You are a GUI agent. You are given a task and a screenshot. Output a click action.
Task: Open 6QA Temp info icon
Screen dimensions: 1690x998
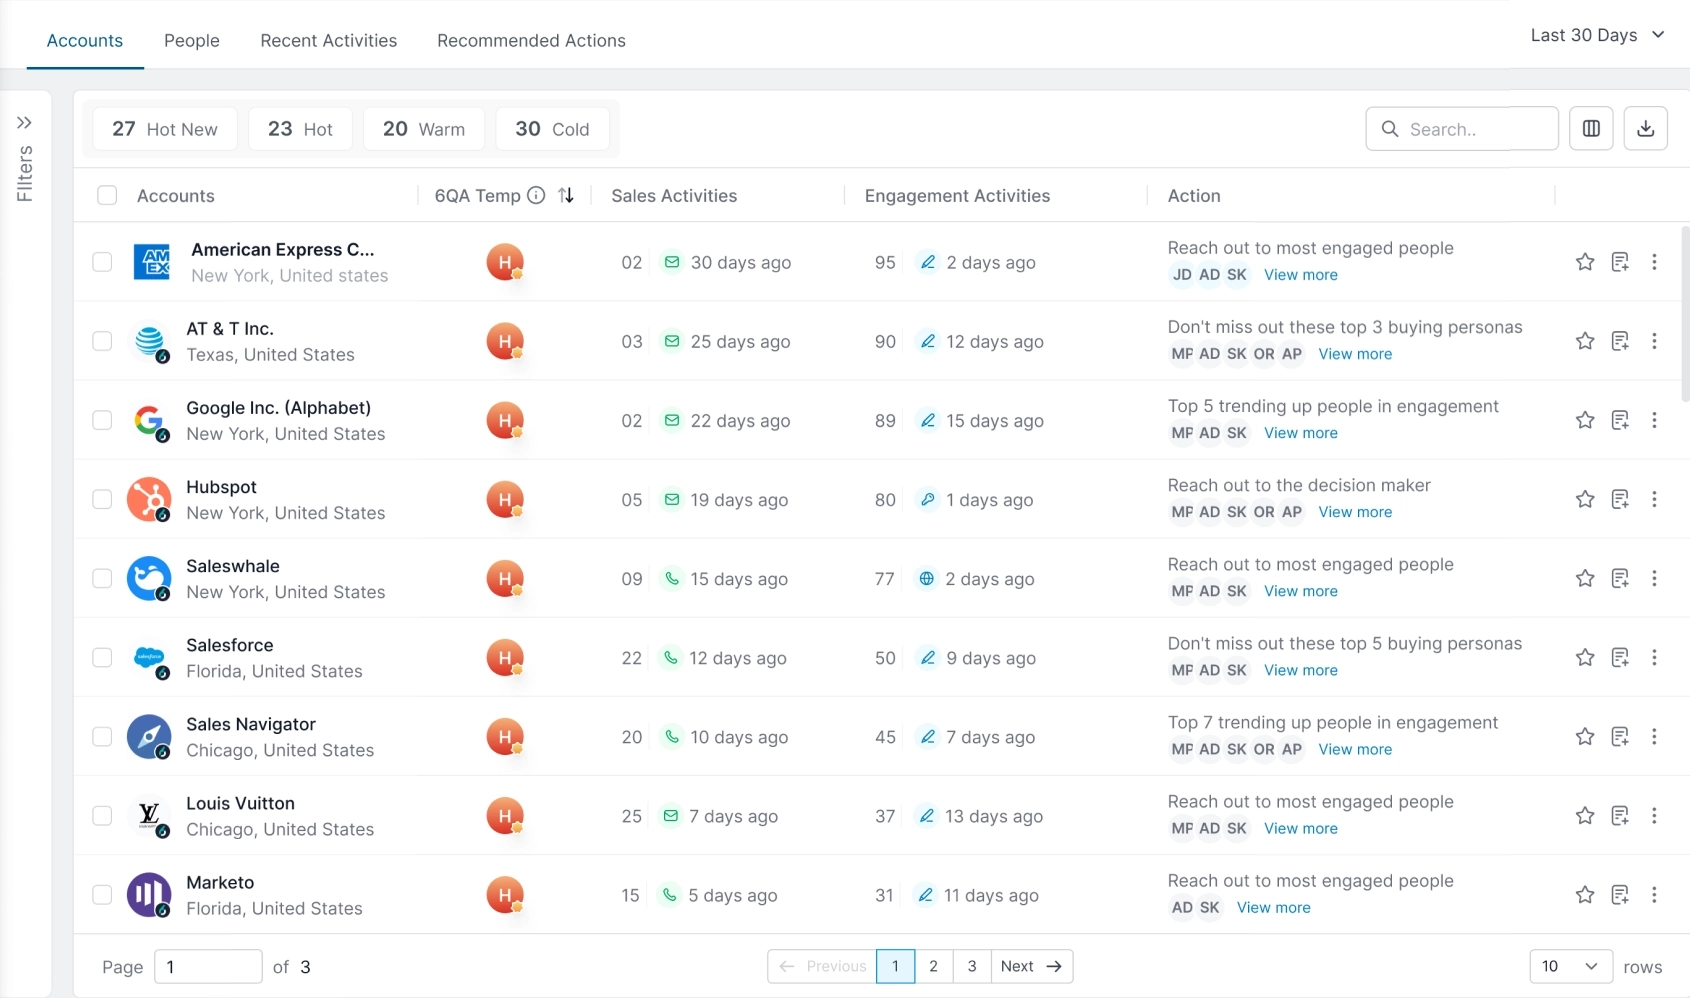click(536, 195)
